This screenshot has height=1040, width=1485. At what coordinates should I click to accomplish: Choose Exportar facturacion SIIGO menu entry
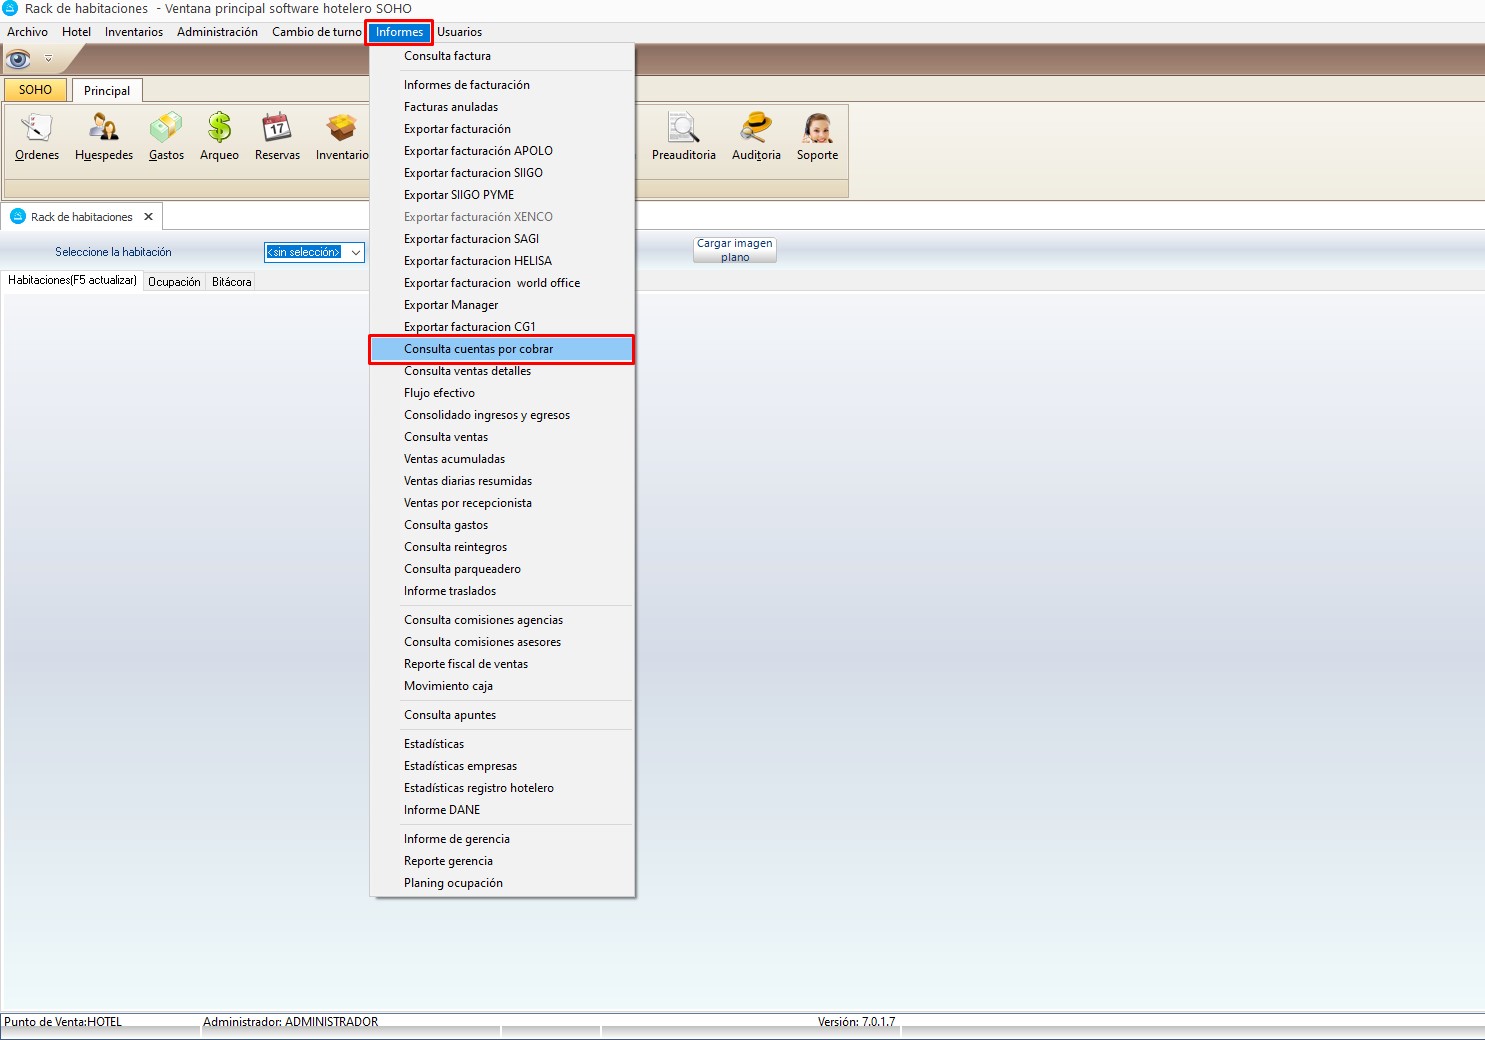click(473, 173)
